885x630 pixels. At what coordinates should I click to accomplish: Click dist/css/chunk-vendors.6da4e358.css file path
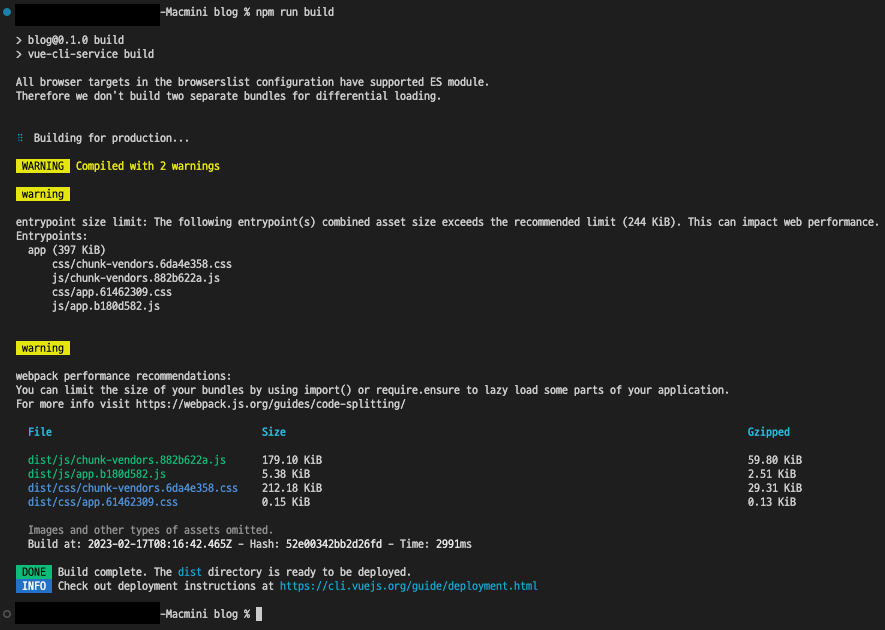[133, 488]
